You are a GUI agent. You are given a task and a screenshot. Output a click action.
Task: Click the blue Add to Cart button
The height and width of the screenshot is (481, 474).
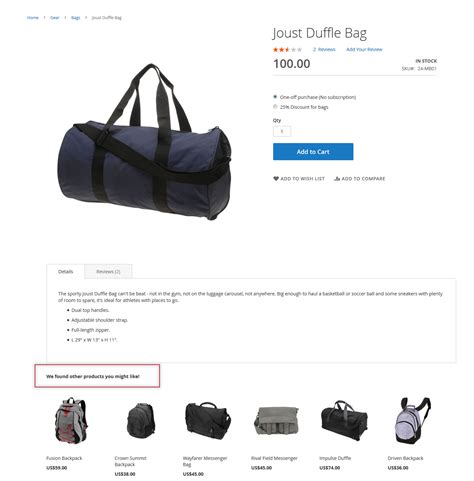tap(313, 152)
